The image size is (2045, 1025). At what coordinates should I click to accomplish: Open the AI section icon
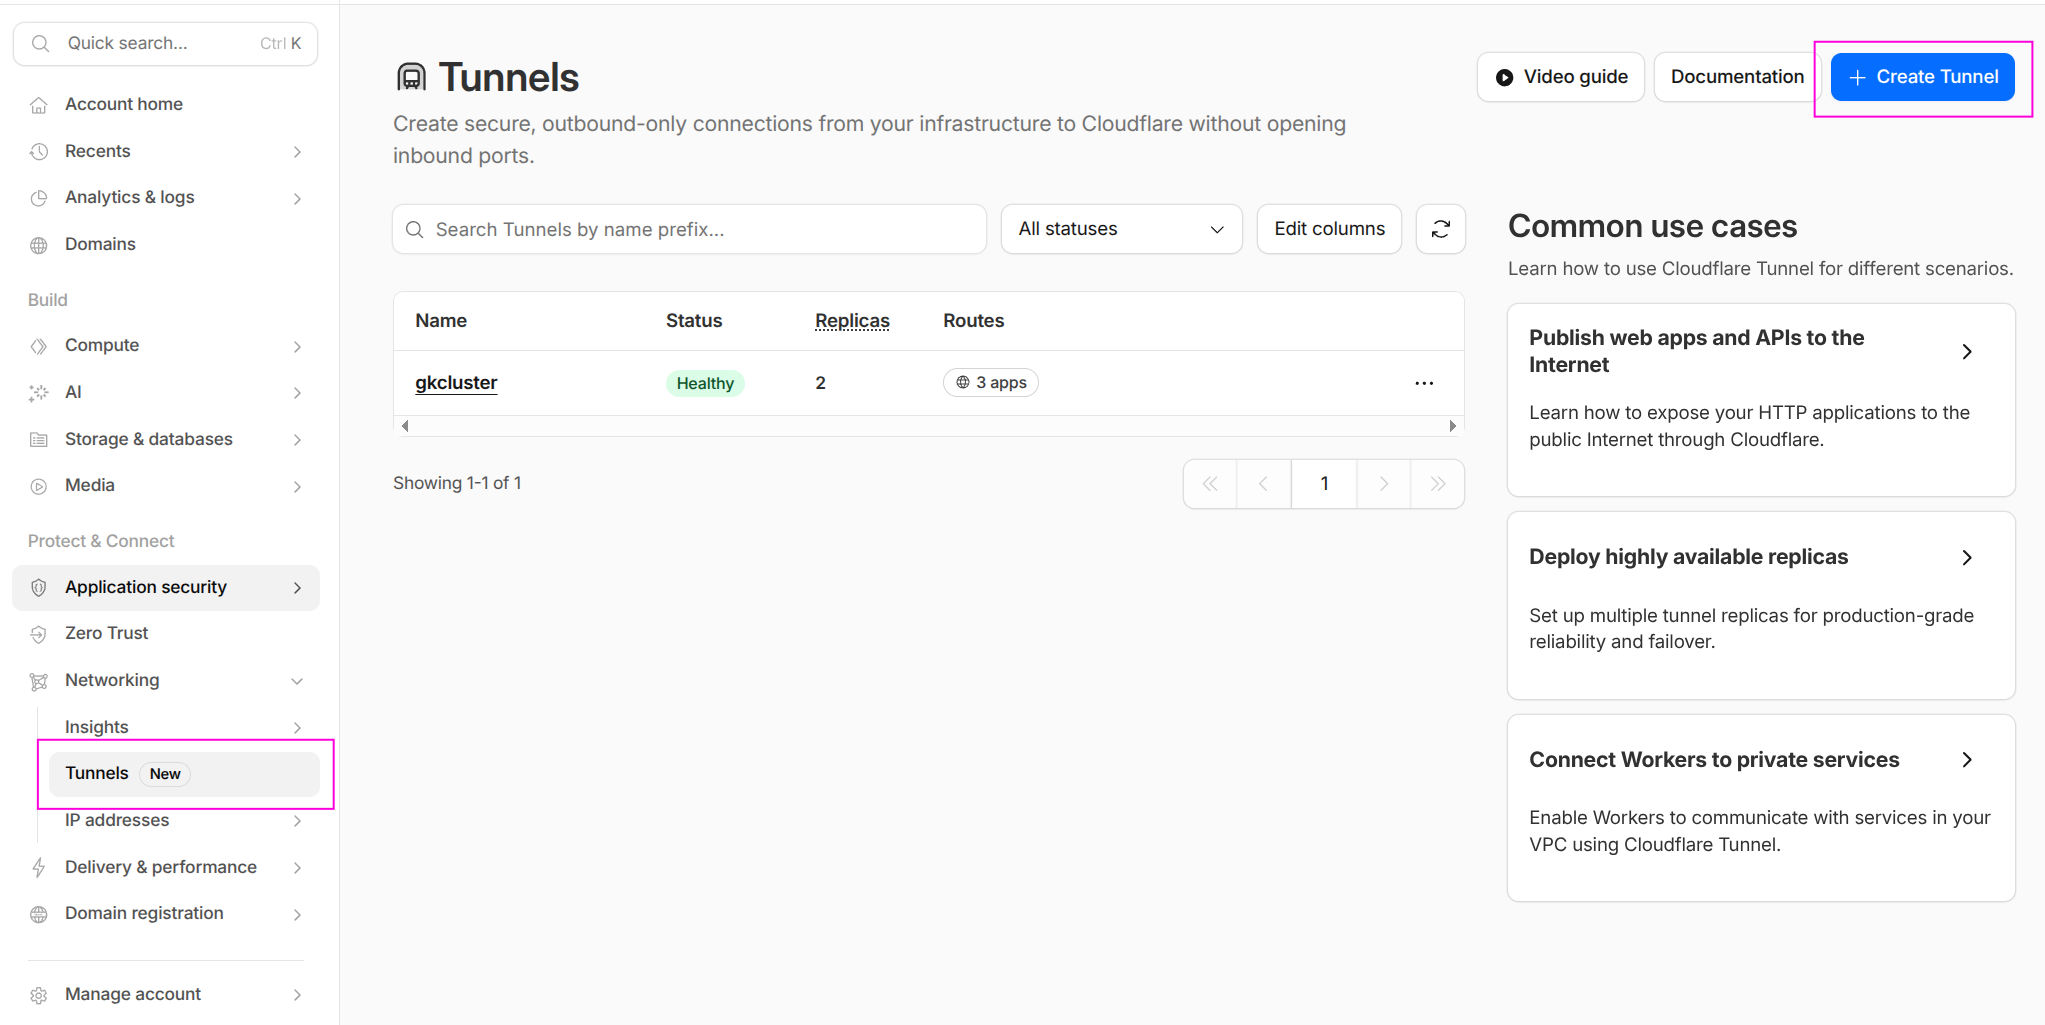click(x=38, y=392)
